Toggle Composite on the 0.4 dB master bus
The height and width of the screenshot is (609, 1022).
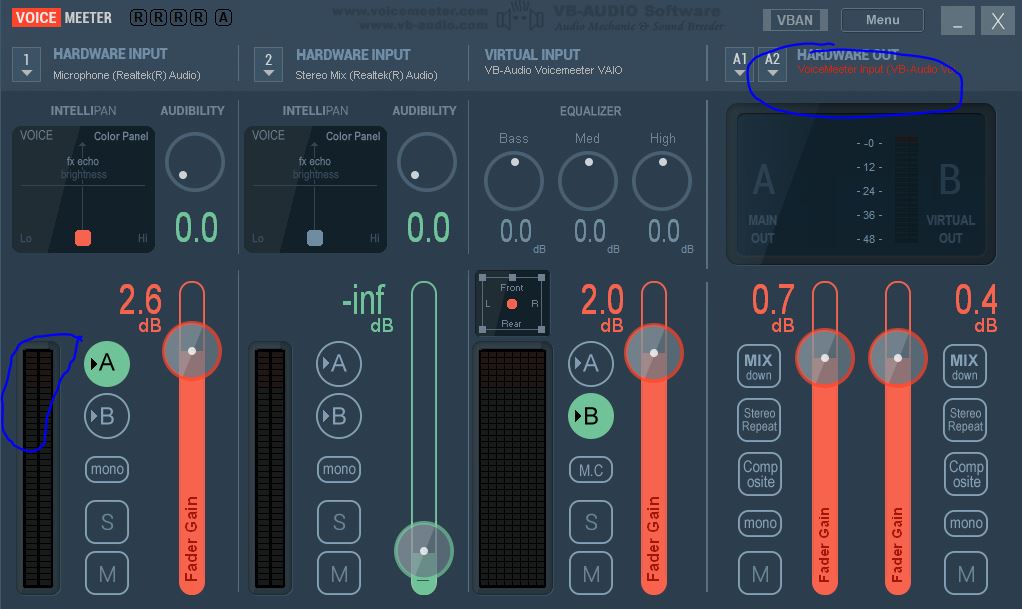pyautogui.click(x=966, y=474)
